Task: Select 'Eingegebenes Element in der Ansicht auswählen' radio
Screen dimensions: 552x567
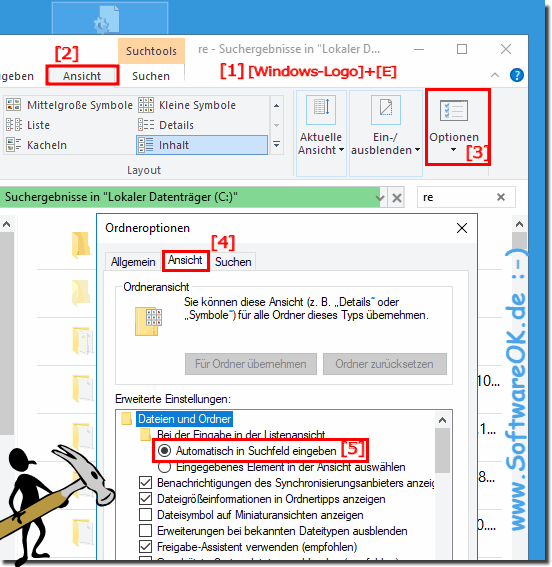Action: click(164, 467)
